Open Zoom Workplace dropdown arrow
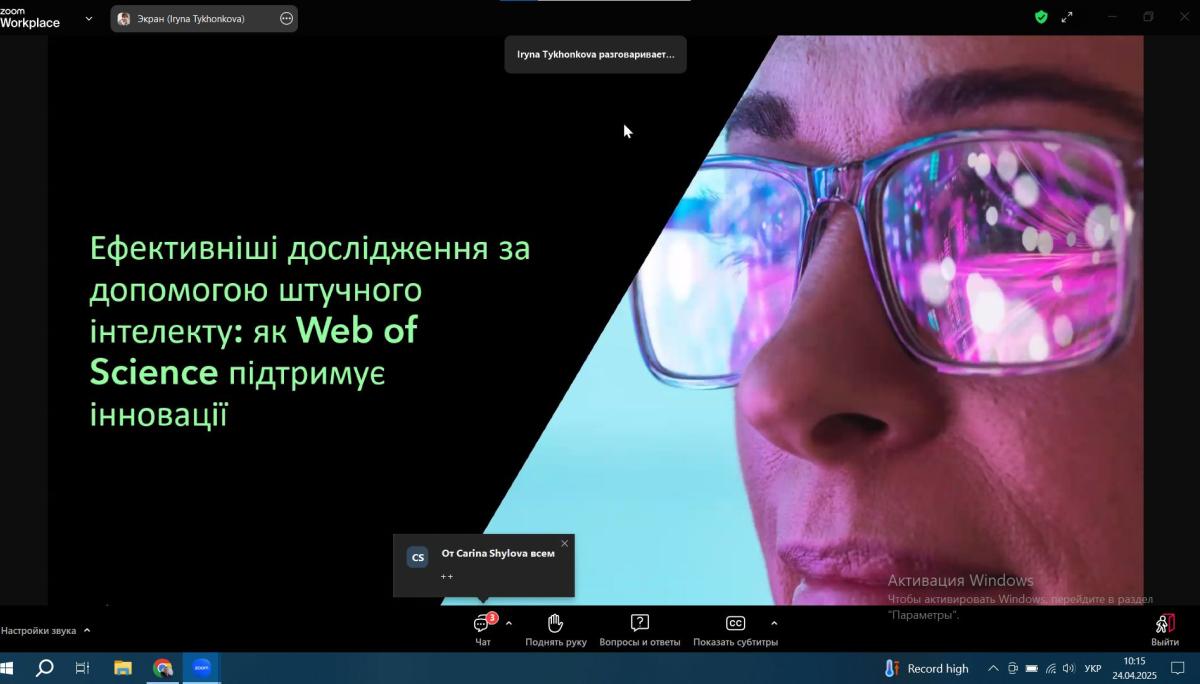 89,18
